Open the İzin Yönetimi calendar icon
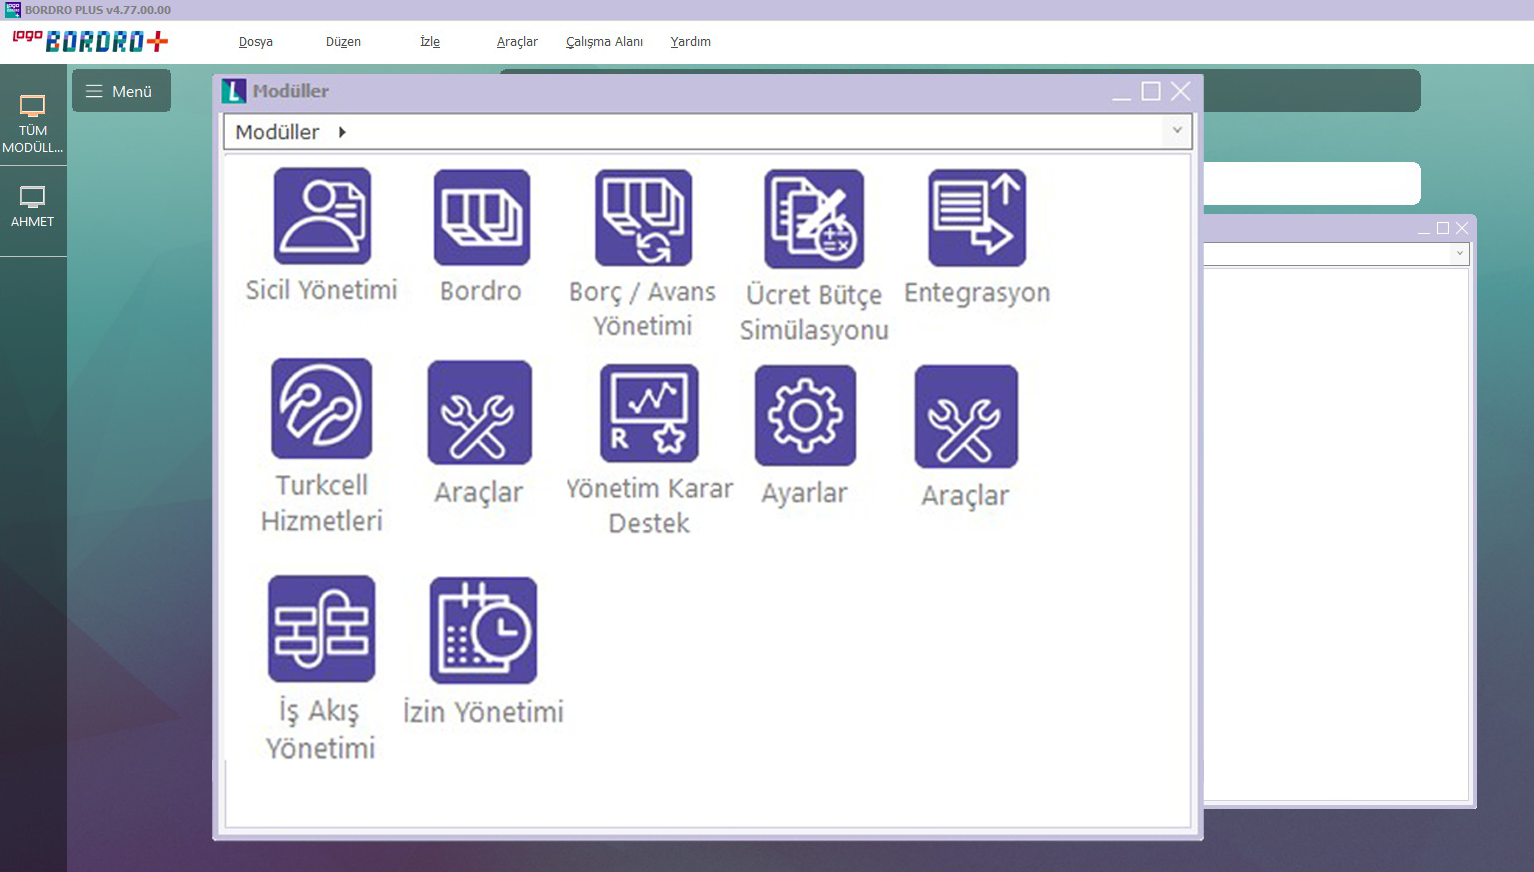 483,630
